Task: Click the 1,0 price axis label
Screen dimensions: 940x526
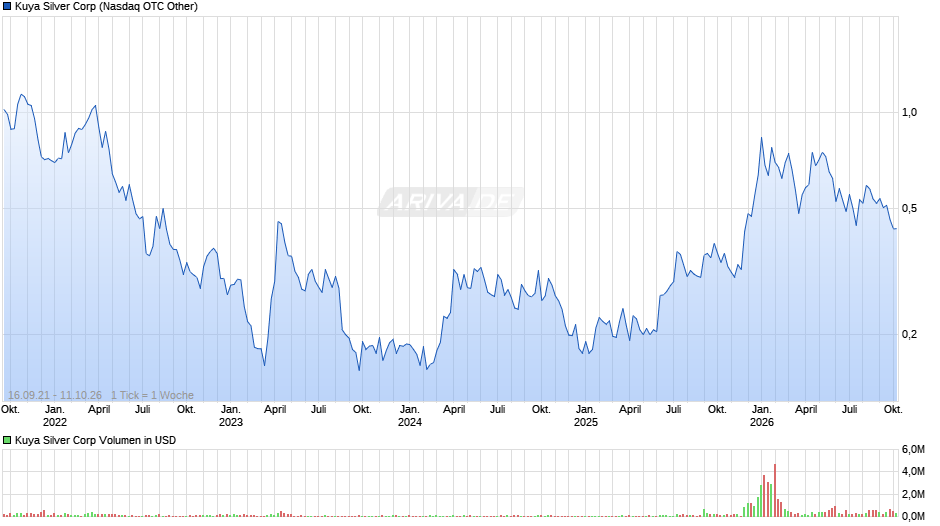Action: point(909,112)
